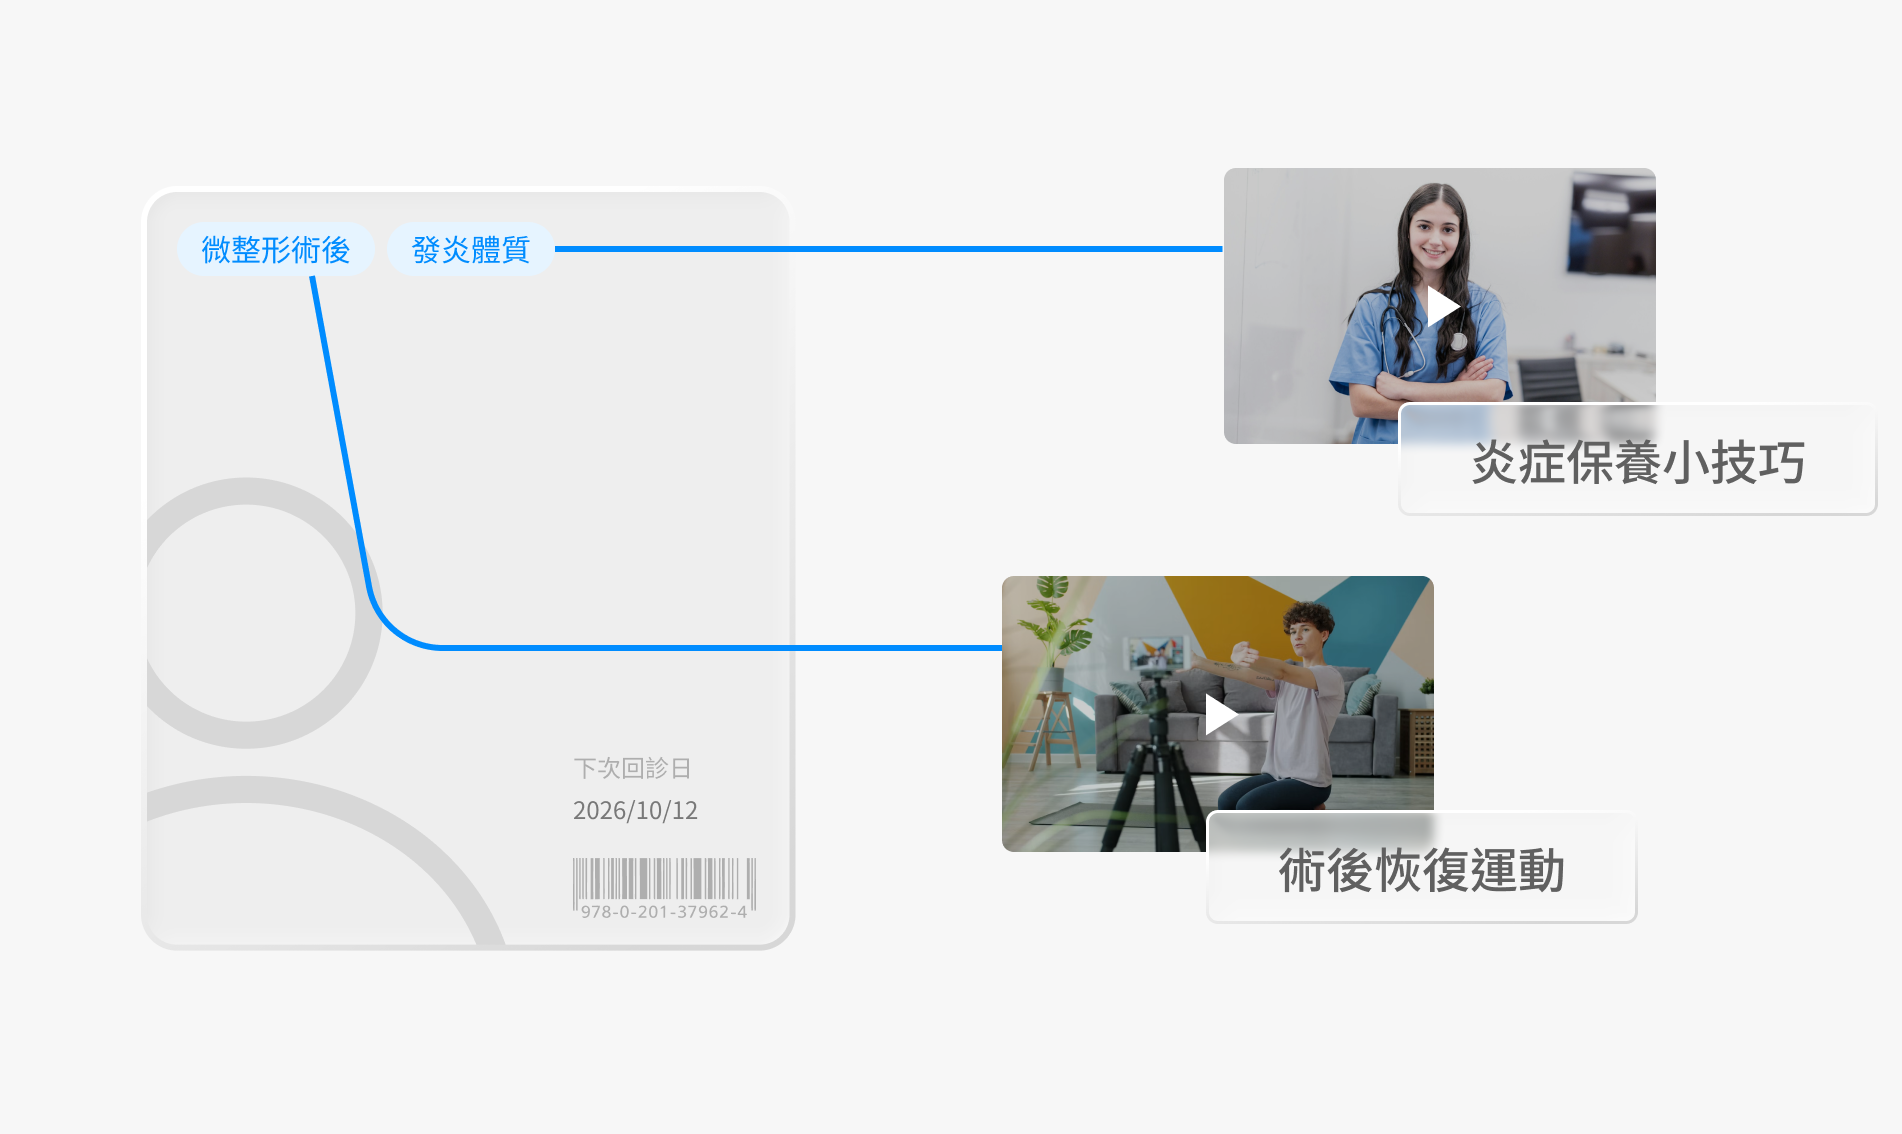Image resolution: width=1902 pixels, height=1134 pixels.
Task: Select the 發炎體質 tag
Action: [x=470, y=249]
